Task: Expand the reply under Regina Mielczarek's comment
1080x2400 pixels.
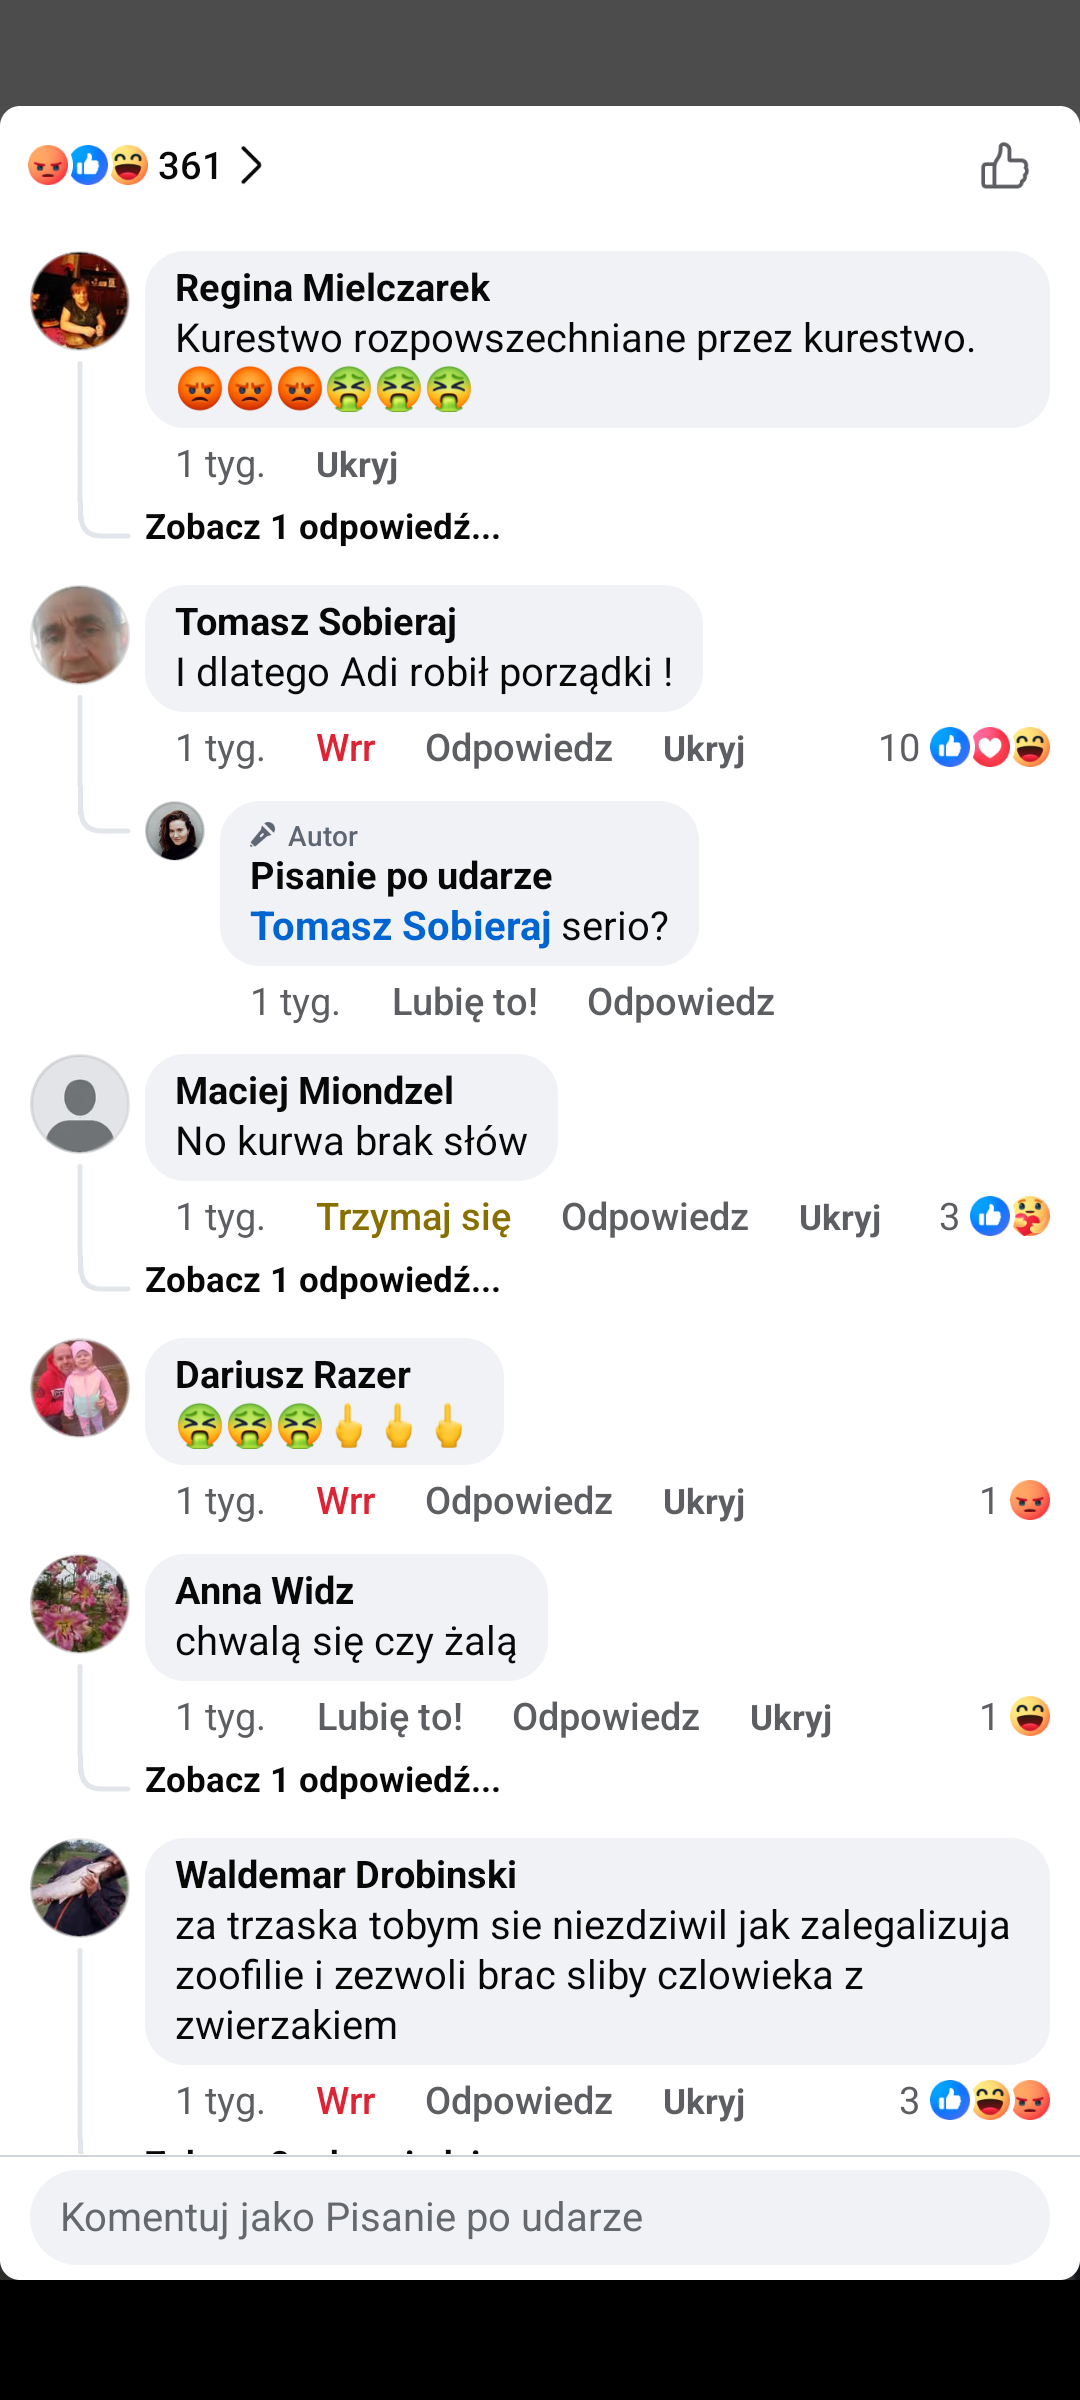Action: tap(322, 527)
